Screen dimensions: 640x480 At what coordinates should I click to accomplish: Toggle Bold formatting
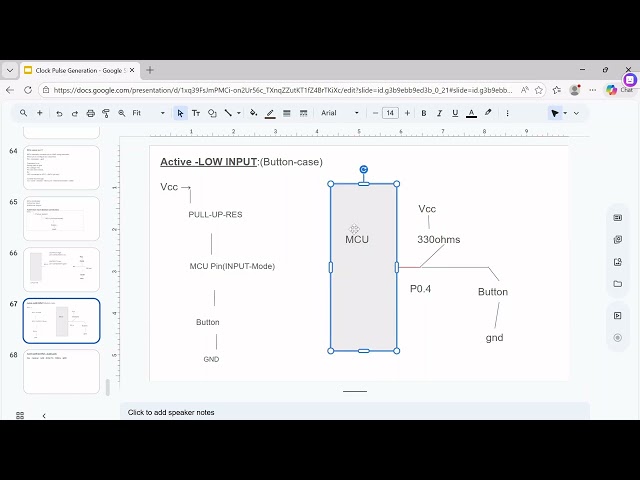pos(423,113)
